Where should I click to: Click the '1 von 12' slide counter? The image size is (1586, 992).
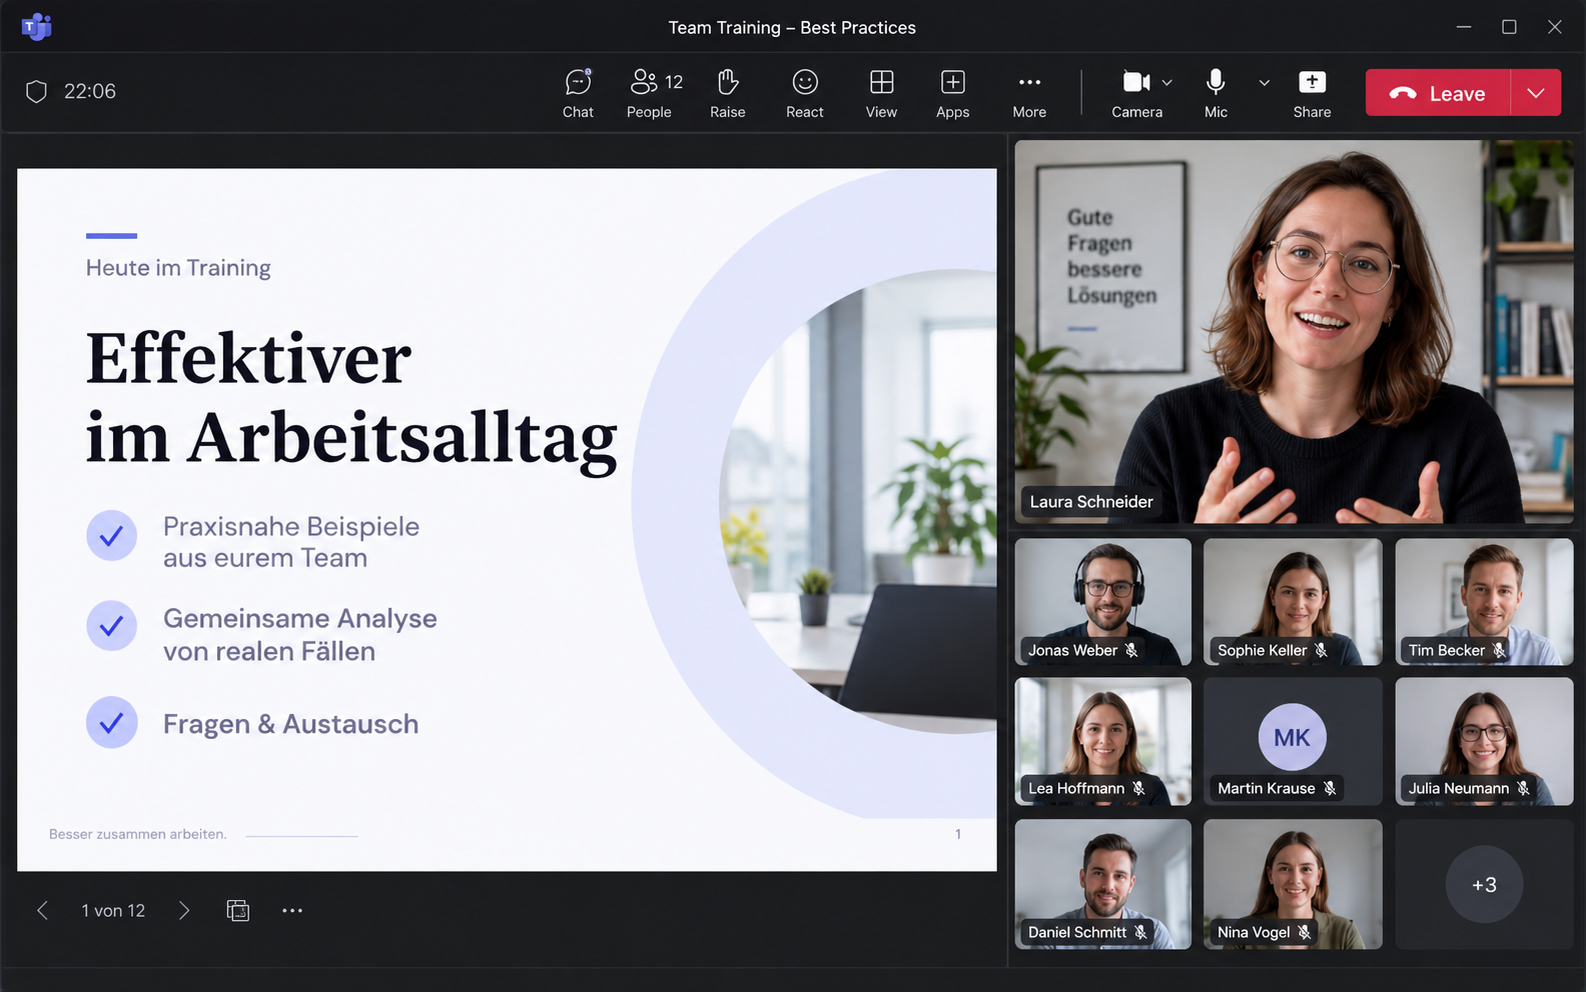click(113, 910)
